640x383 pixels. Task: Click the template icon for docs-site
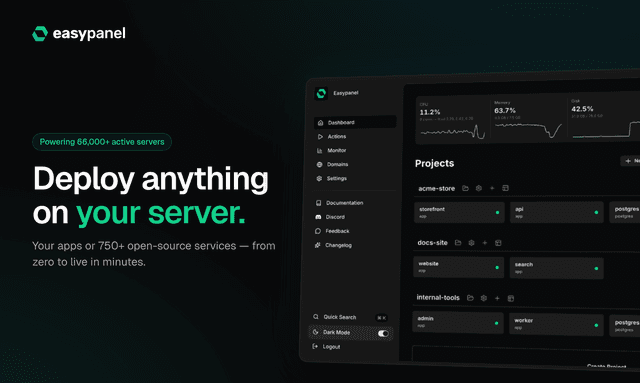pos(498,243)
